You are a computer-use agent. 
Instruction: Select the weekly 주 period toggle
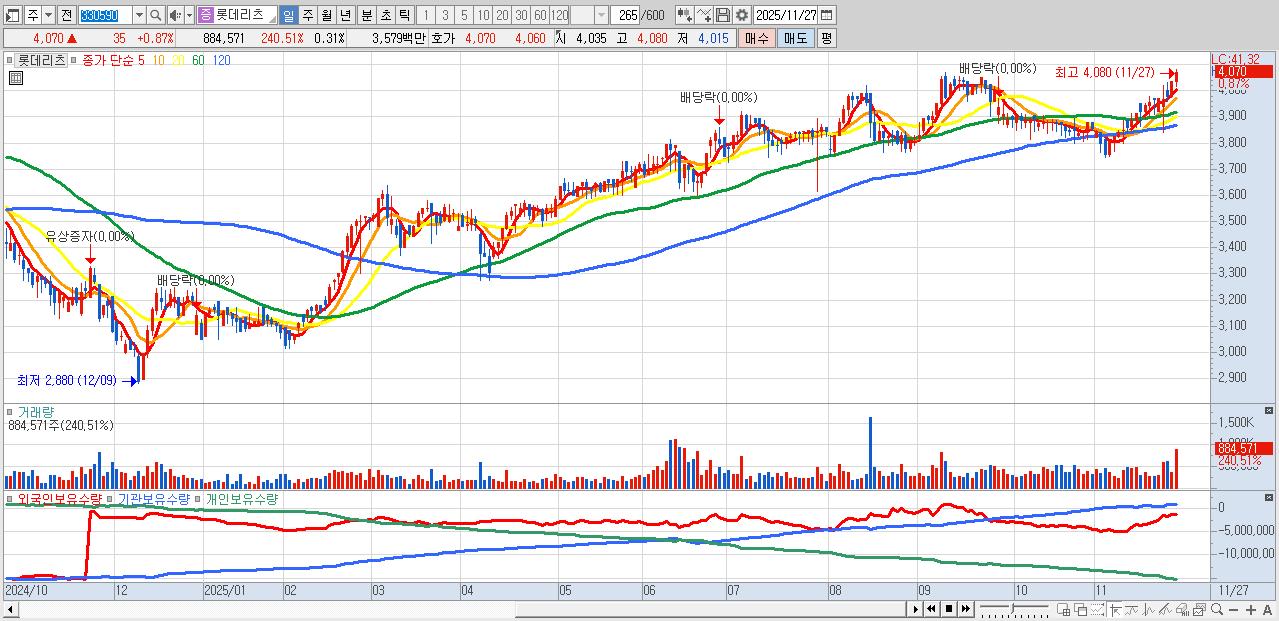(307, 15)
